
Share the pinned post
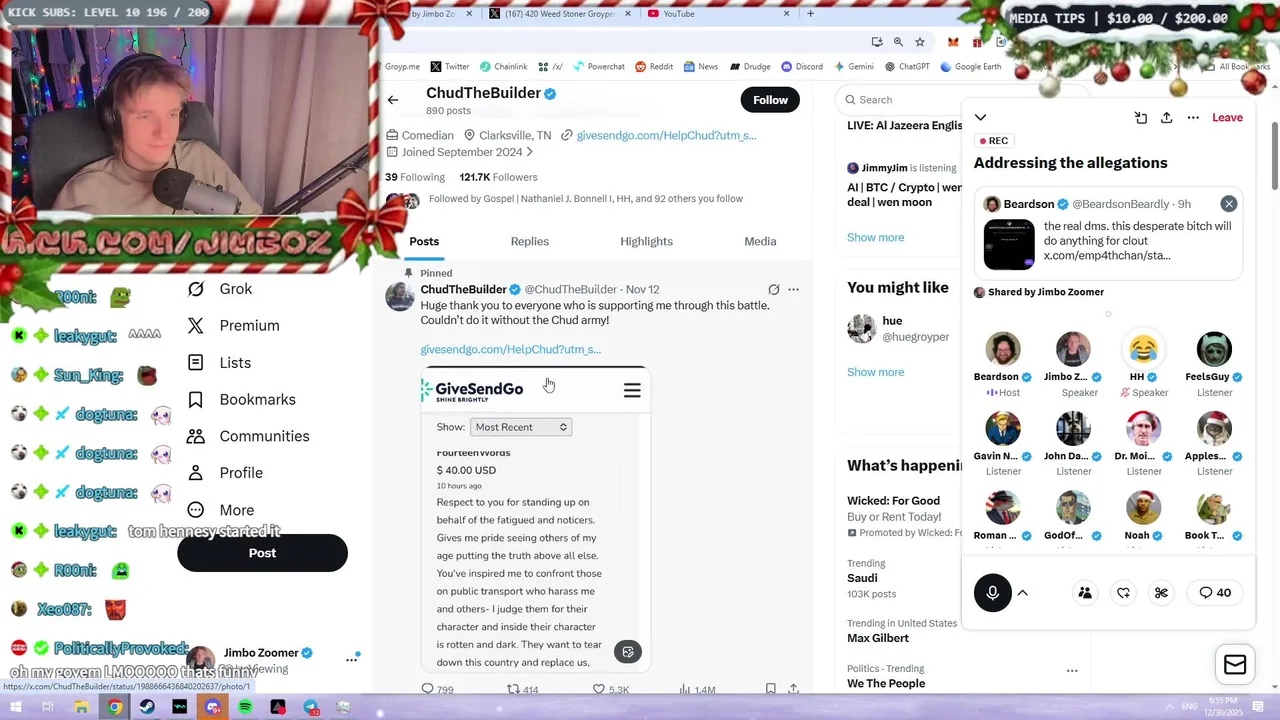[x=793, y=689]
